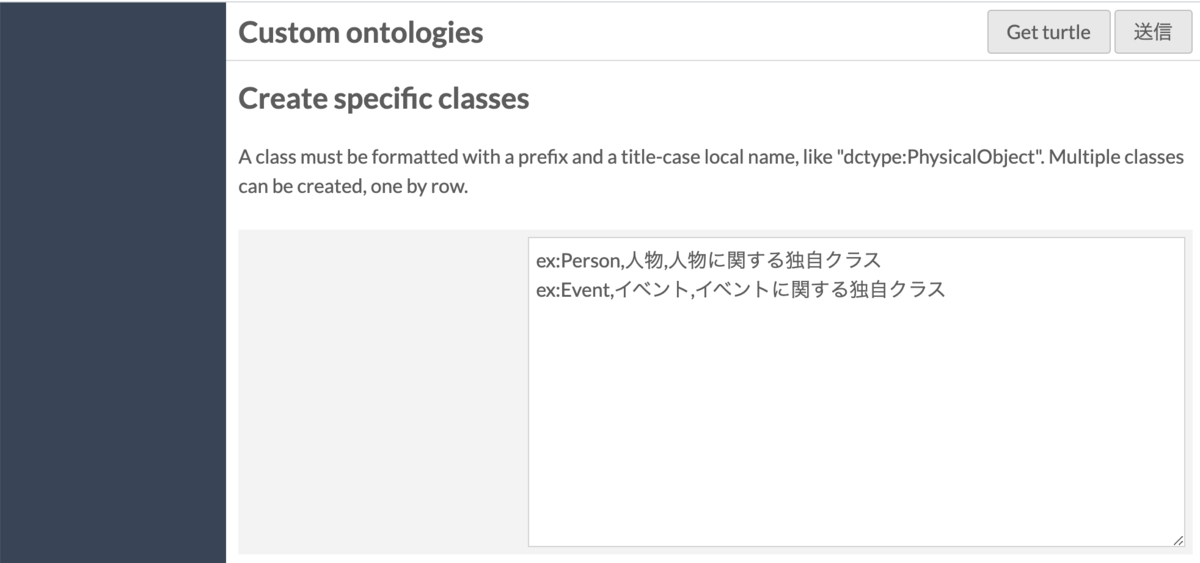Viewport: 1200px width, 563px height.
Task: Click the dark navy sidebar panel
Action: (113, 281)
